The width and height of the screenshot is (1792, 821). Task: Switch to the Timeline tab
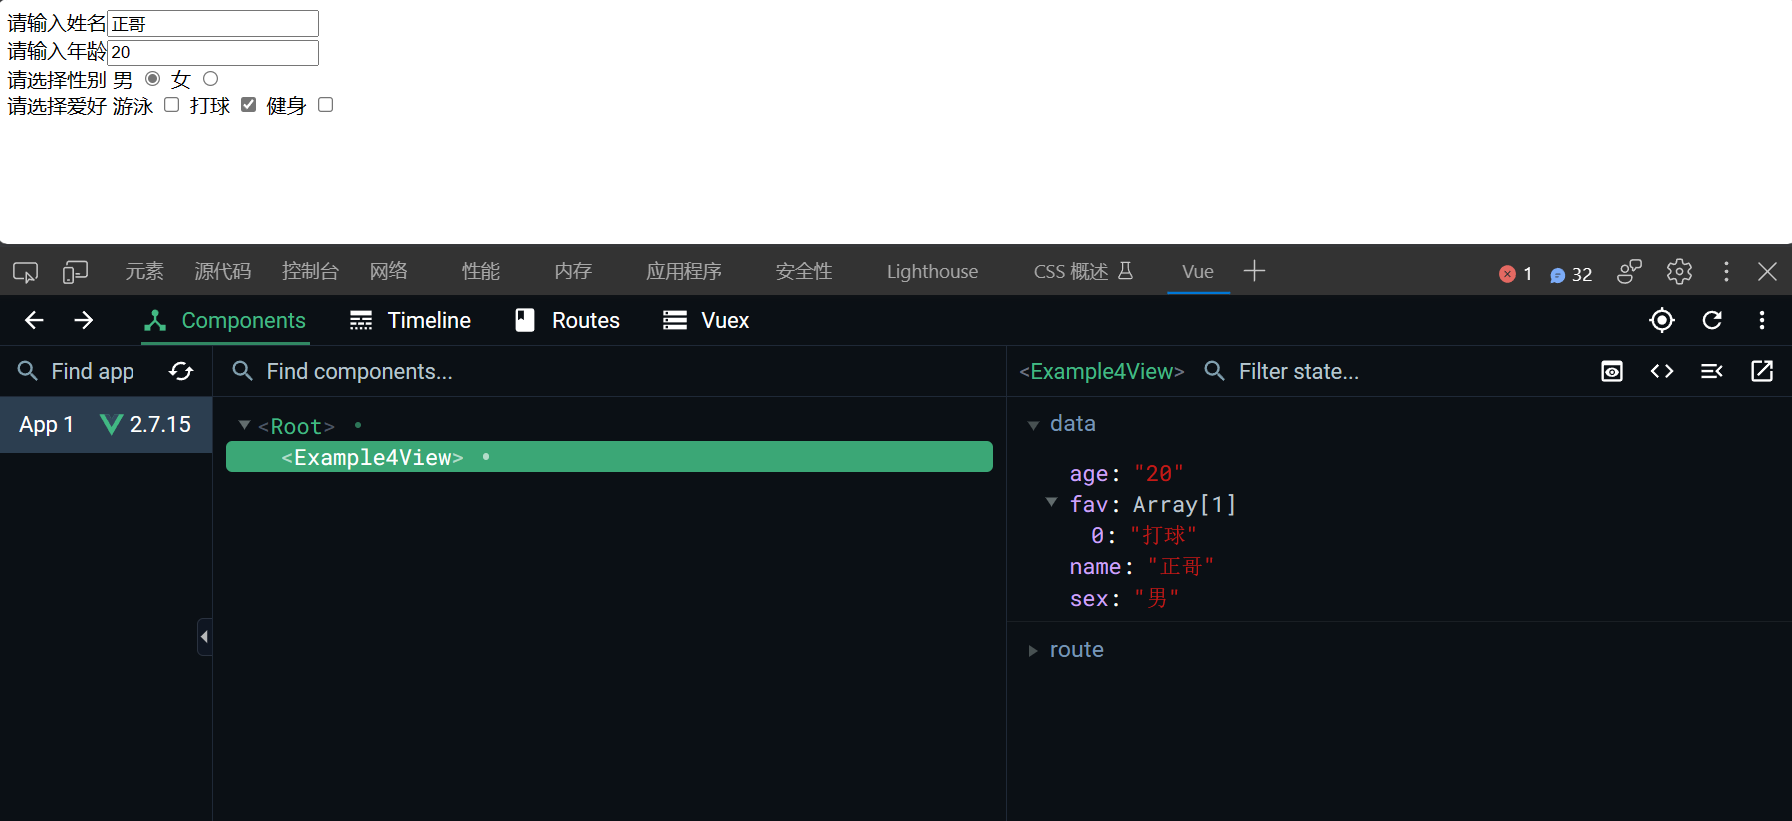(410, 321)
